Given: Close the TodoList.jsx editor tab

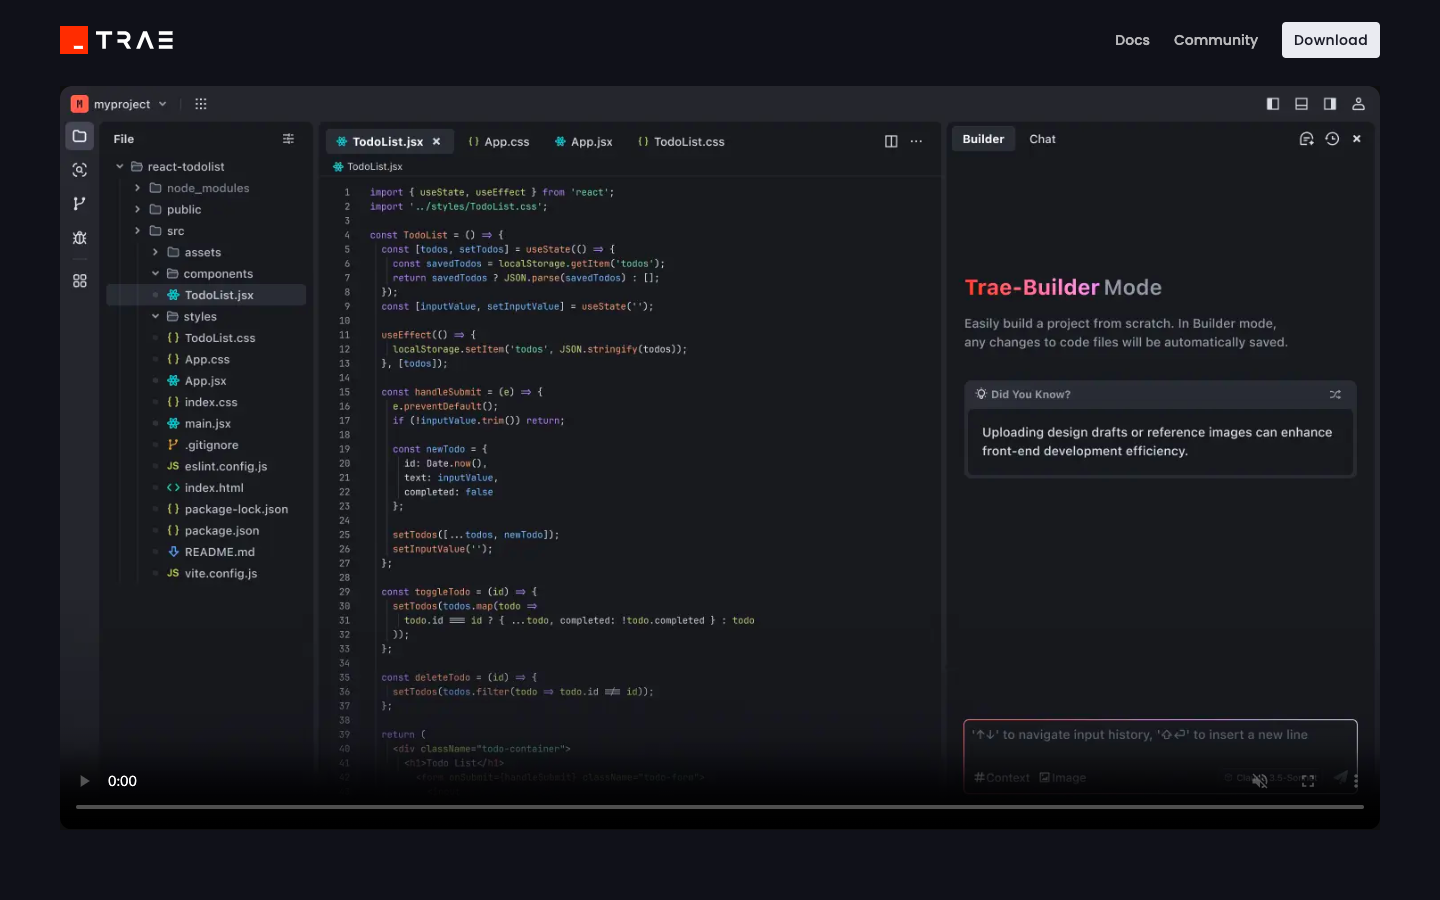Looking at the screenshot, I should coord(437,142).
